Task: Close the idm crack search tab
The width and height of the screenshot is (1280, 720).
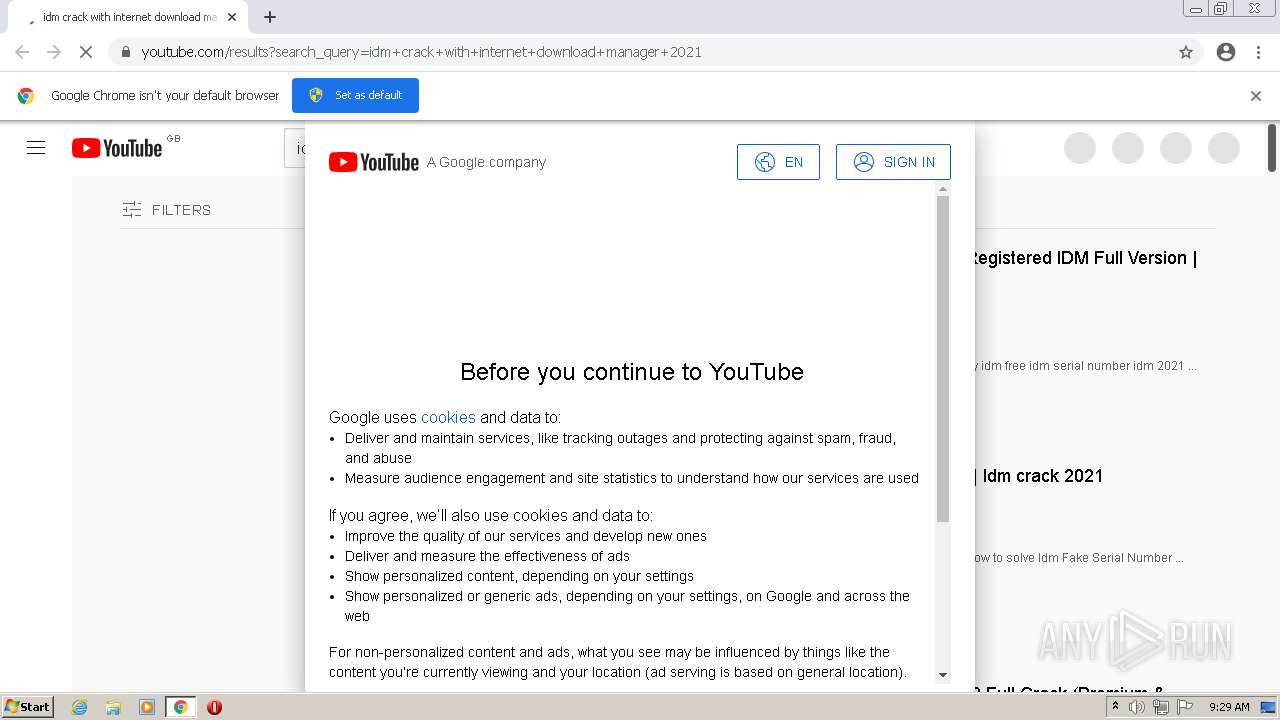Action: pyautogui.click(x=232, y=17)
